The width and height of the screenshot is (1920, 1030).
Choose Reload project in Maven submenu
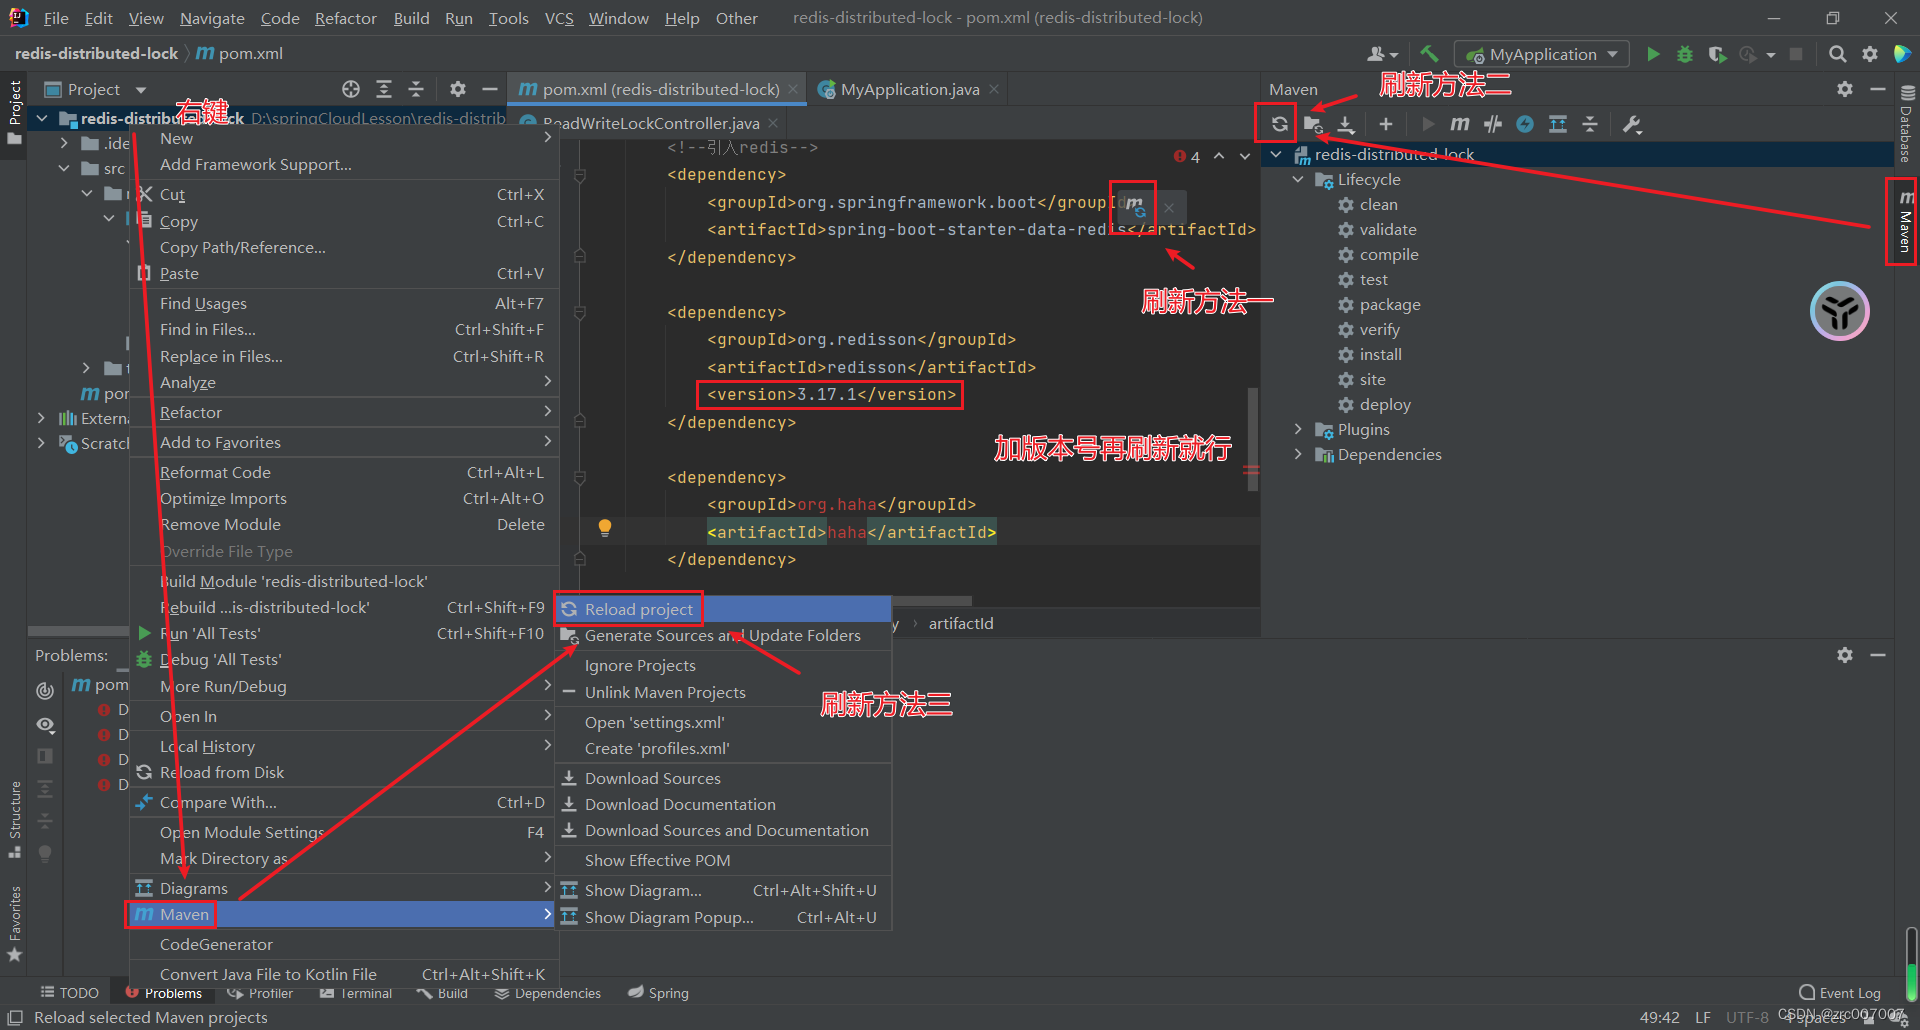pos(723,609)
